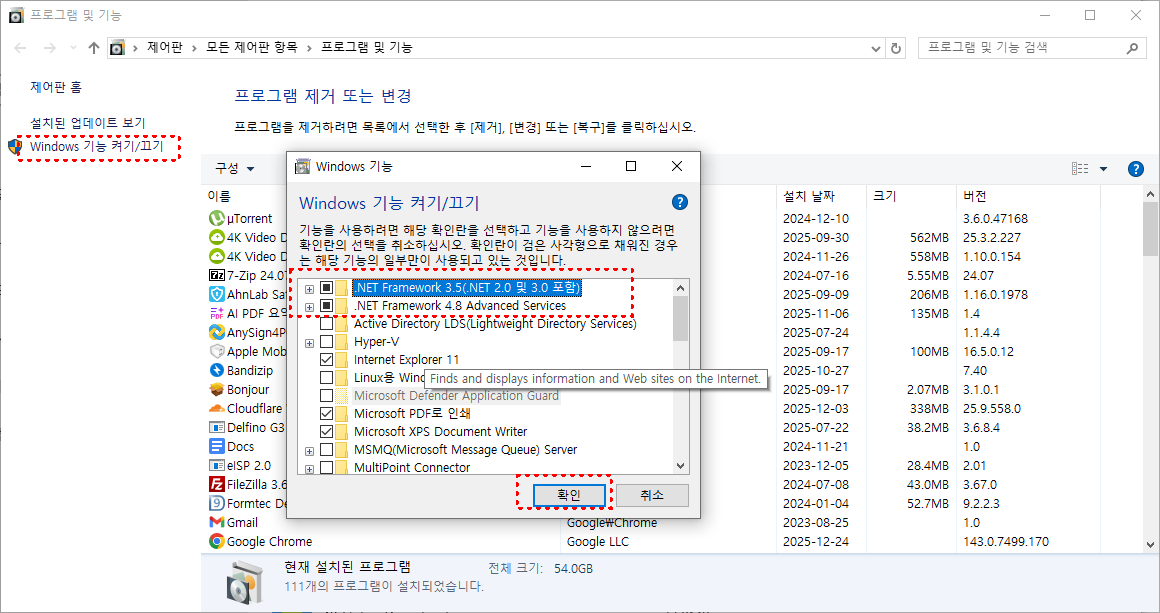
Task: Uncheck Microsoft XPS Document Writer
Action: [326, 431]
